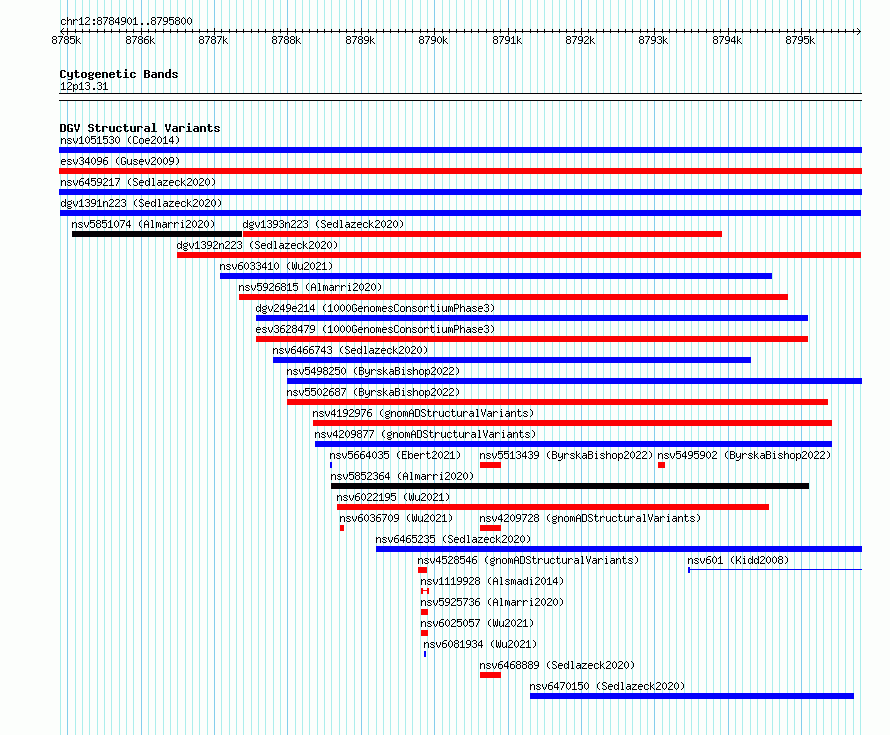Image resolution: width=890 pixels, height=735 pixels.
Task: Select the nsv5664035 (Ebert2021) label
Action: [395, 455]
